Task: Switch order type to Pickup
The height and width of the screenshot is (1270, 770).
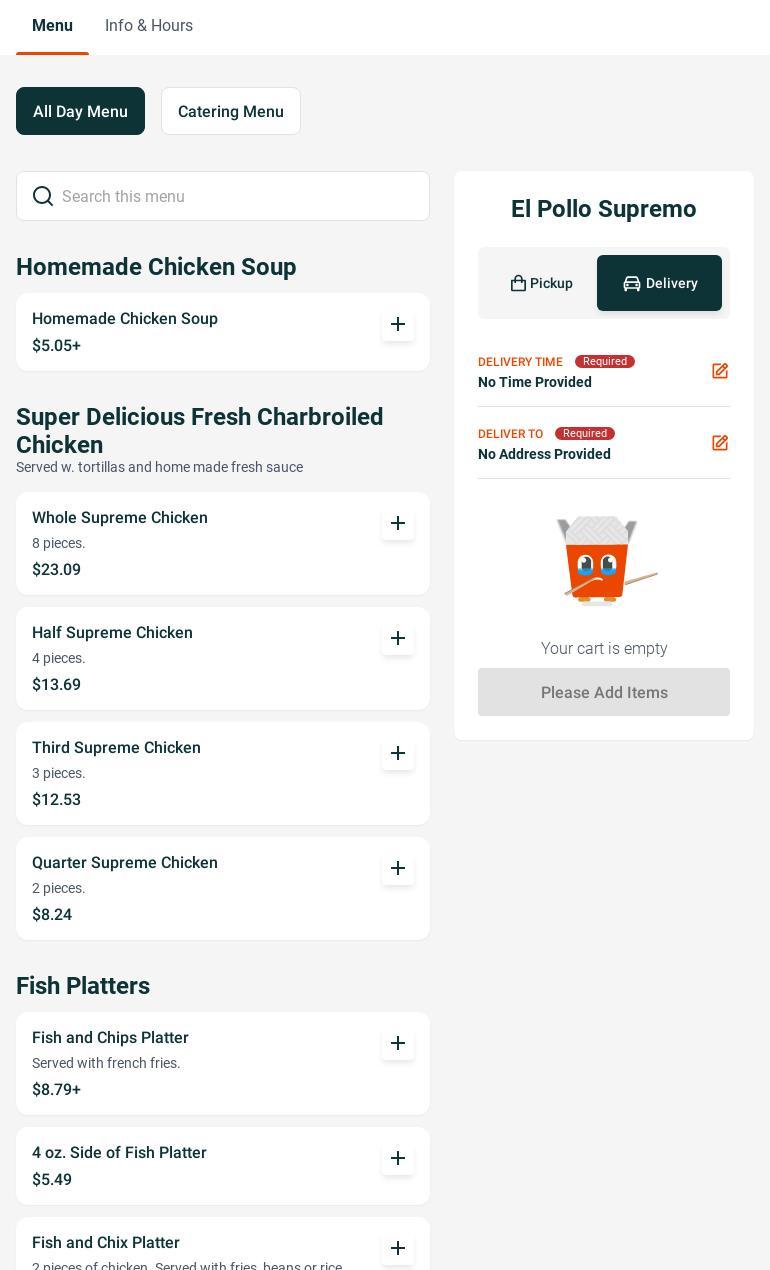Action: click(x=541, y=283)
